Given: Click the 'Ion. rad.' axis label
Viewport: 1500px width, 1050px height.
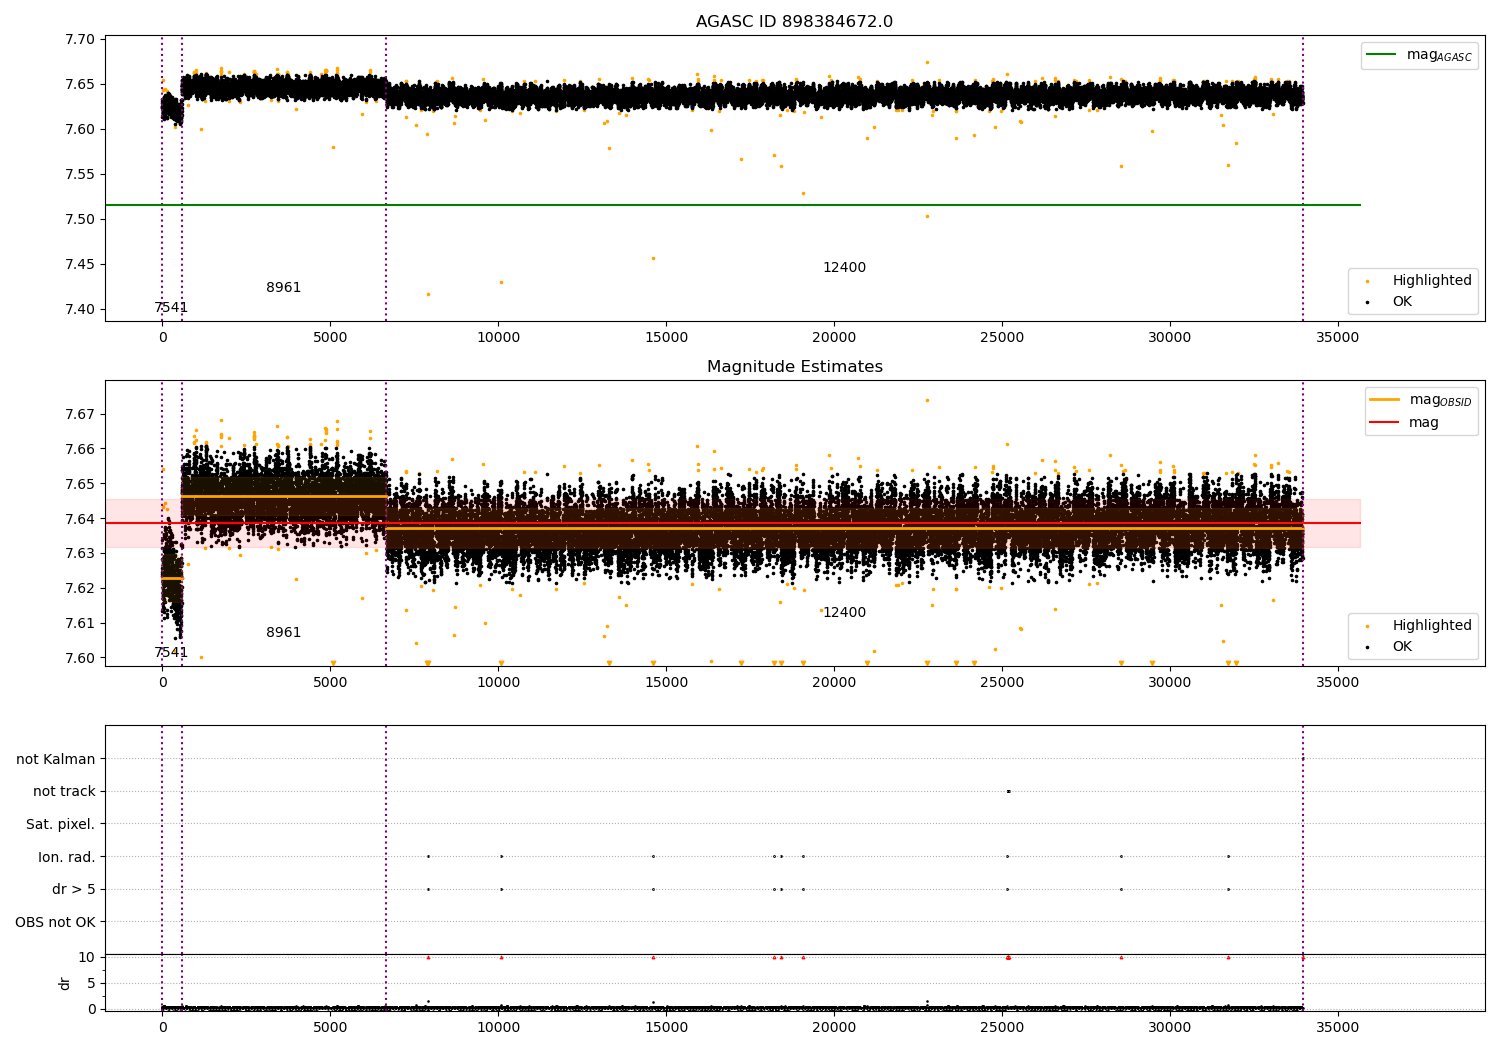Looking at the screenshot, I should point(66,857).
